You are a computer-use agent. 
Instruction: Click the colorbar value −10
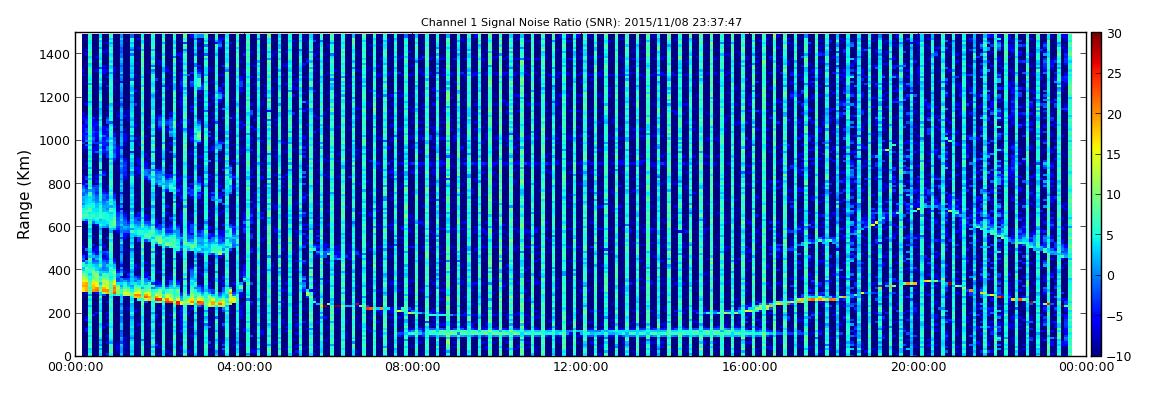pos(1117,356)
